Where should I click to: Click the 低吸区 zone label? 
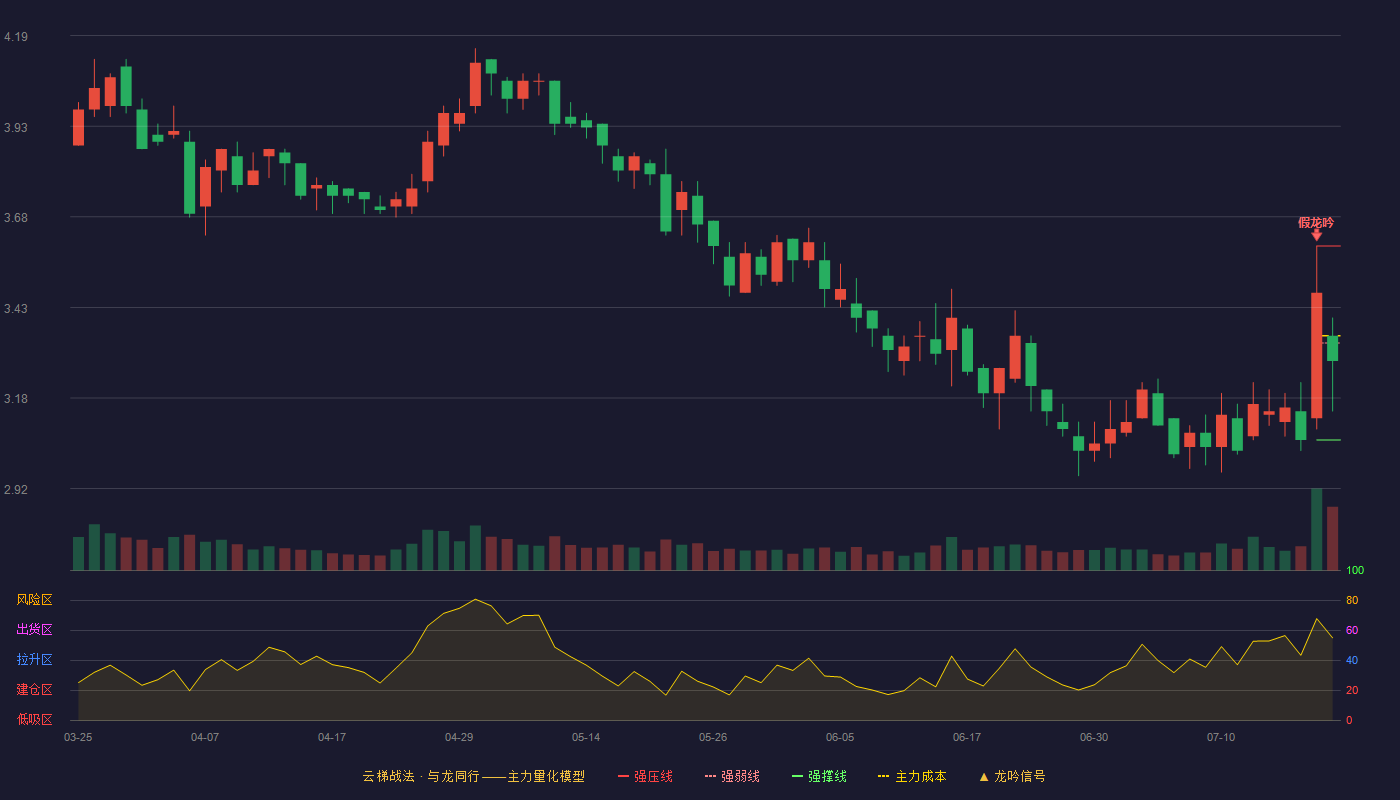click(34, 720)
